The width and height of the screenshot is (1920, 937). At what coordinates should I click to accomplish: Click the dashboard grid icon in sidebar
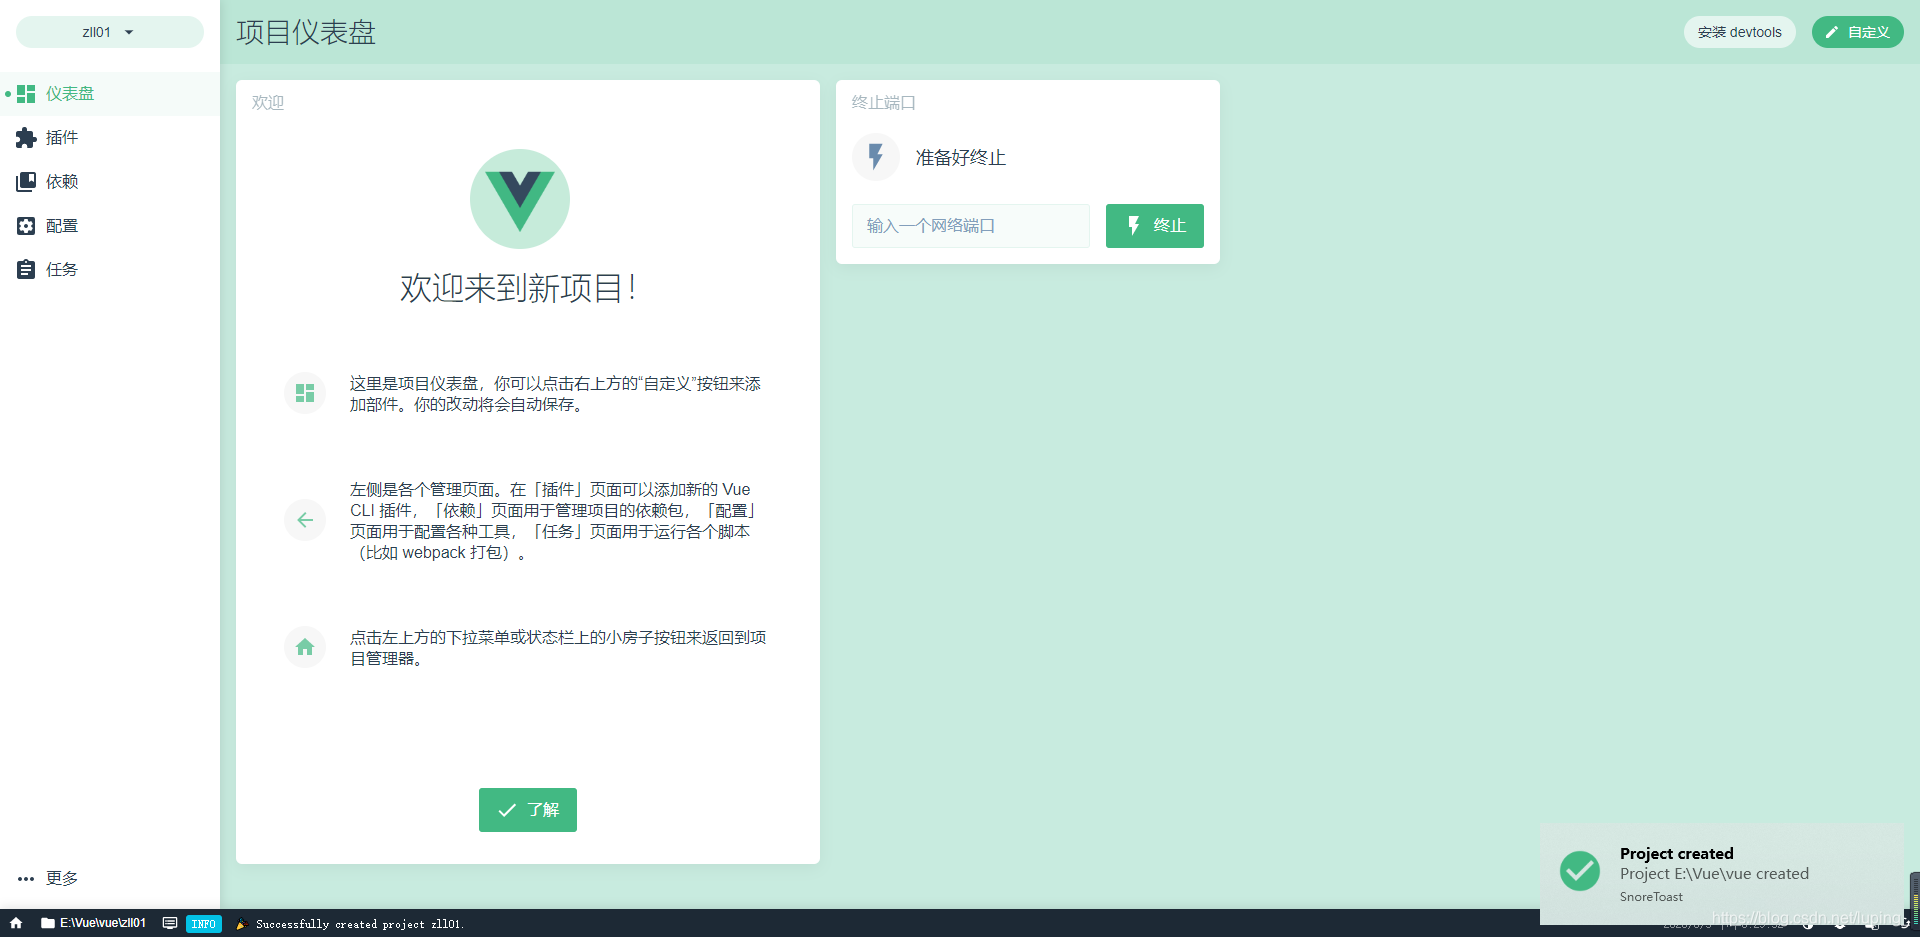26,94
